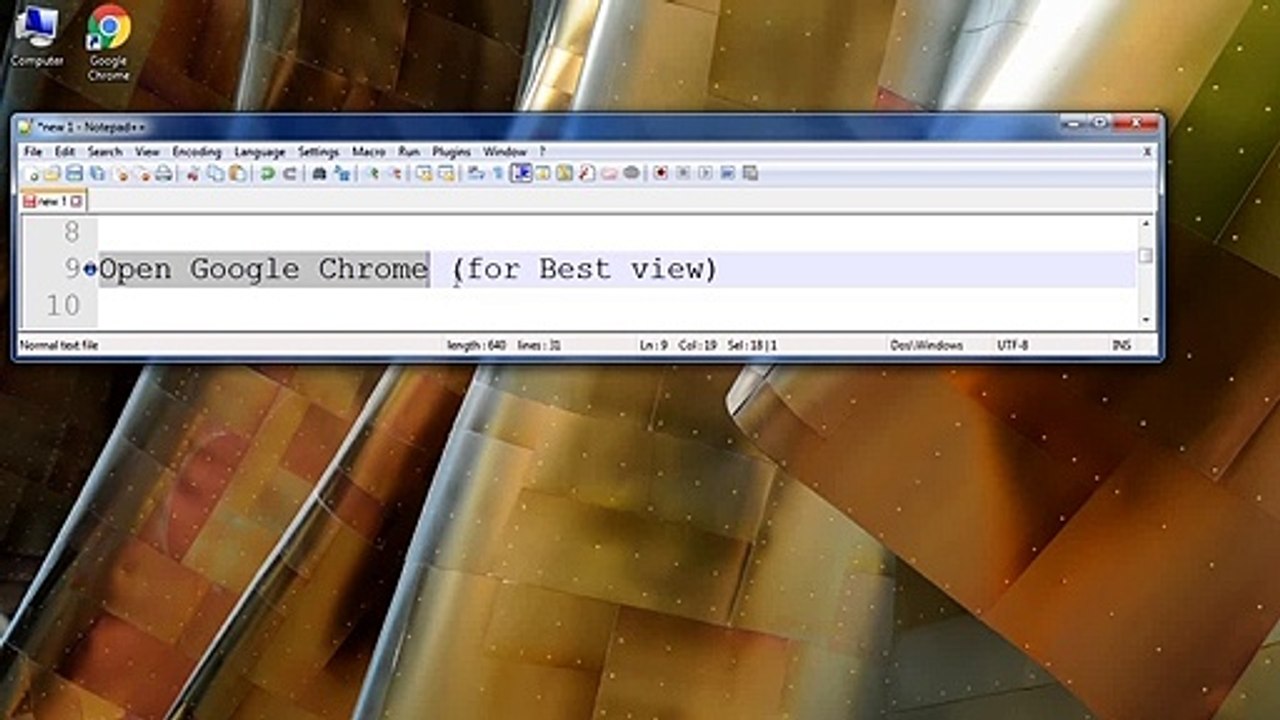Image resolution: width=1280 pixels, height=720 pixels.
Task: Click the text '(for Best view)'
Action: (584, 269)
